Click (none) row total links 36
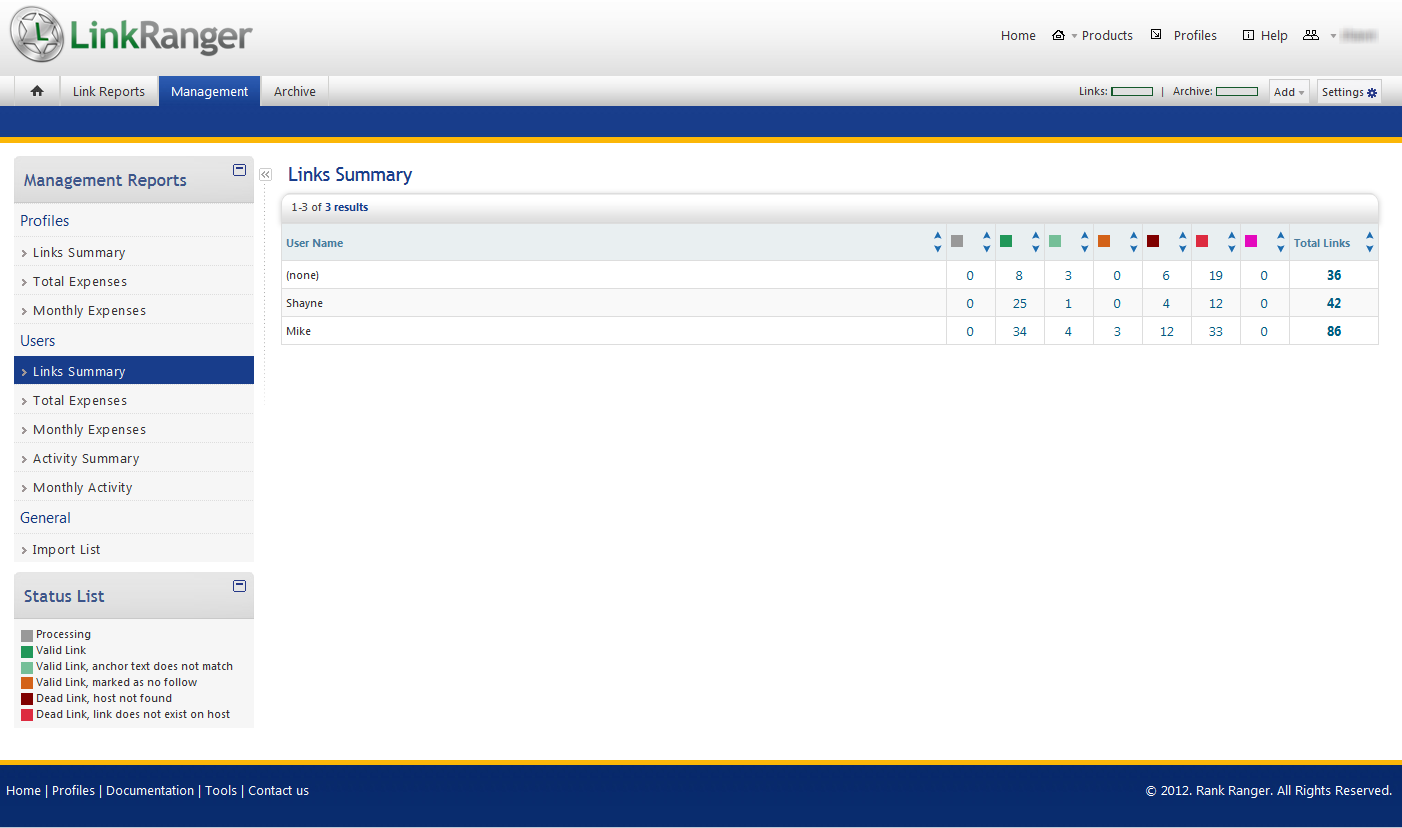The image size is (1402, 828). coord(1334,275)
